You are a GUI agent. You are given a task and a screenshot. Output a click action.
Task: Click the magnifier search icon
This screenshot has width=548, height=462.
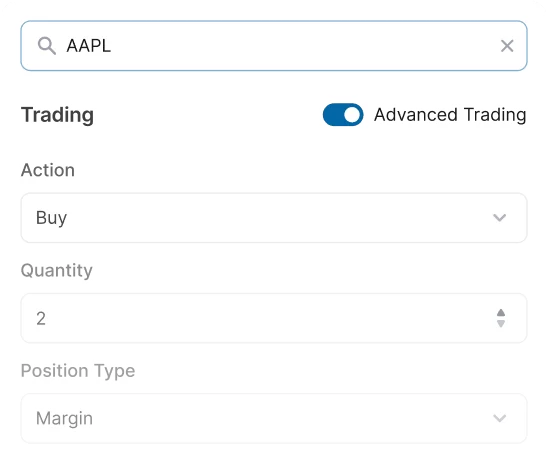click(47, 46)
